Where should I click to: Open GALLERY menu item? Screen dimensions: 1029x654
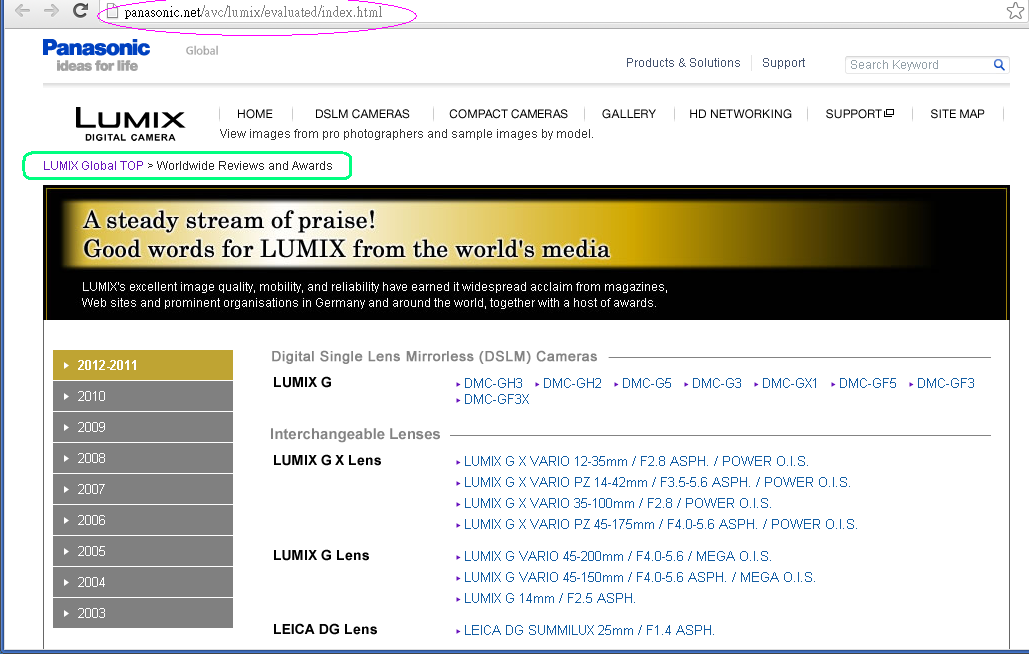629,113
